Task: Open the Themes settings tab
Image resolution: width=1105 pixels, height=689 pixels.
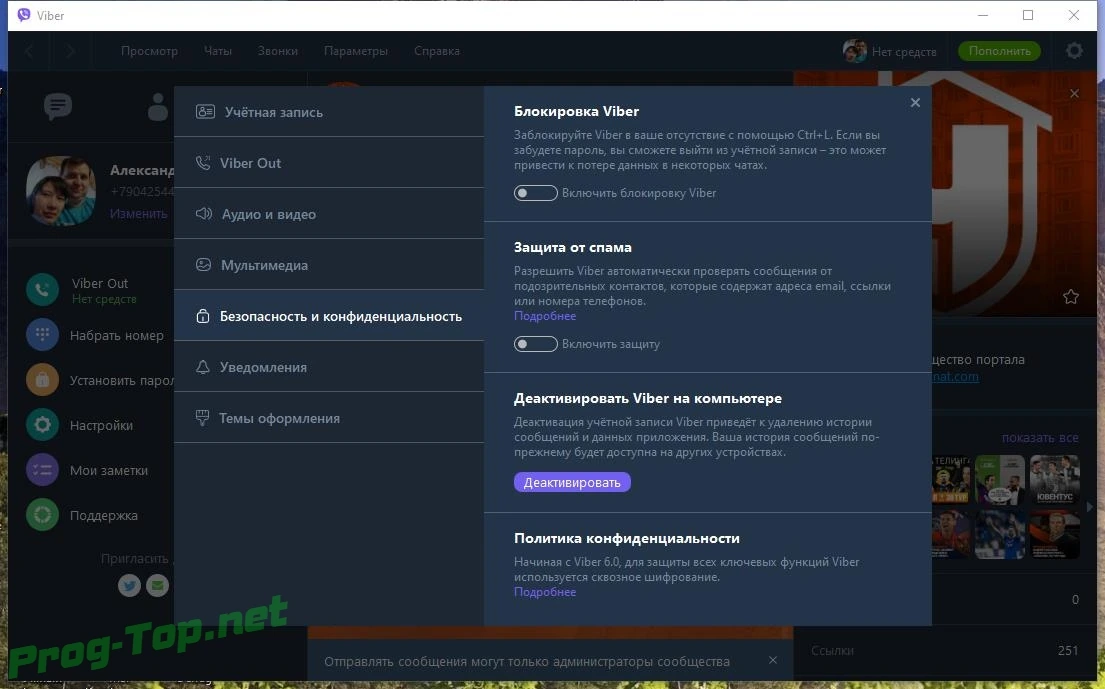Action: point(328,418)
